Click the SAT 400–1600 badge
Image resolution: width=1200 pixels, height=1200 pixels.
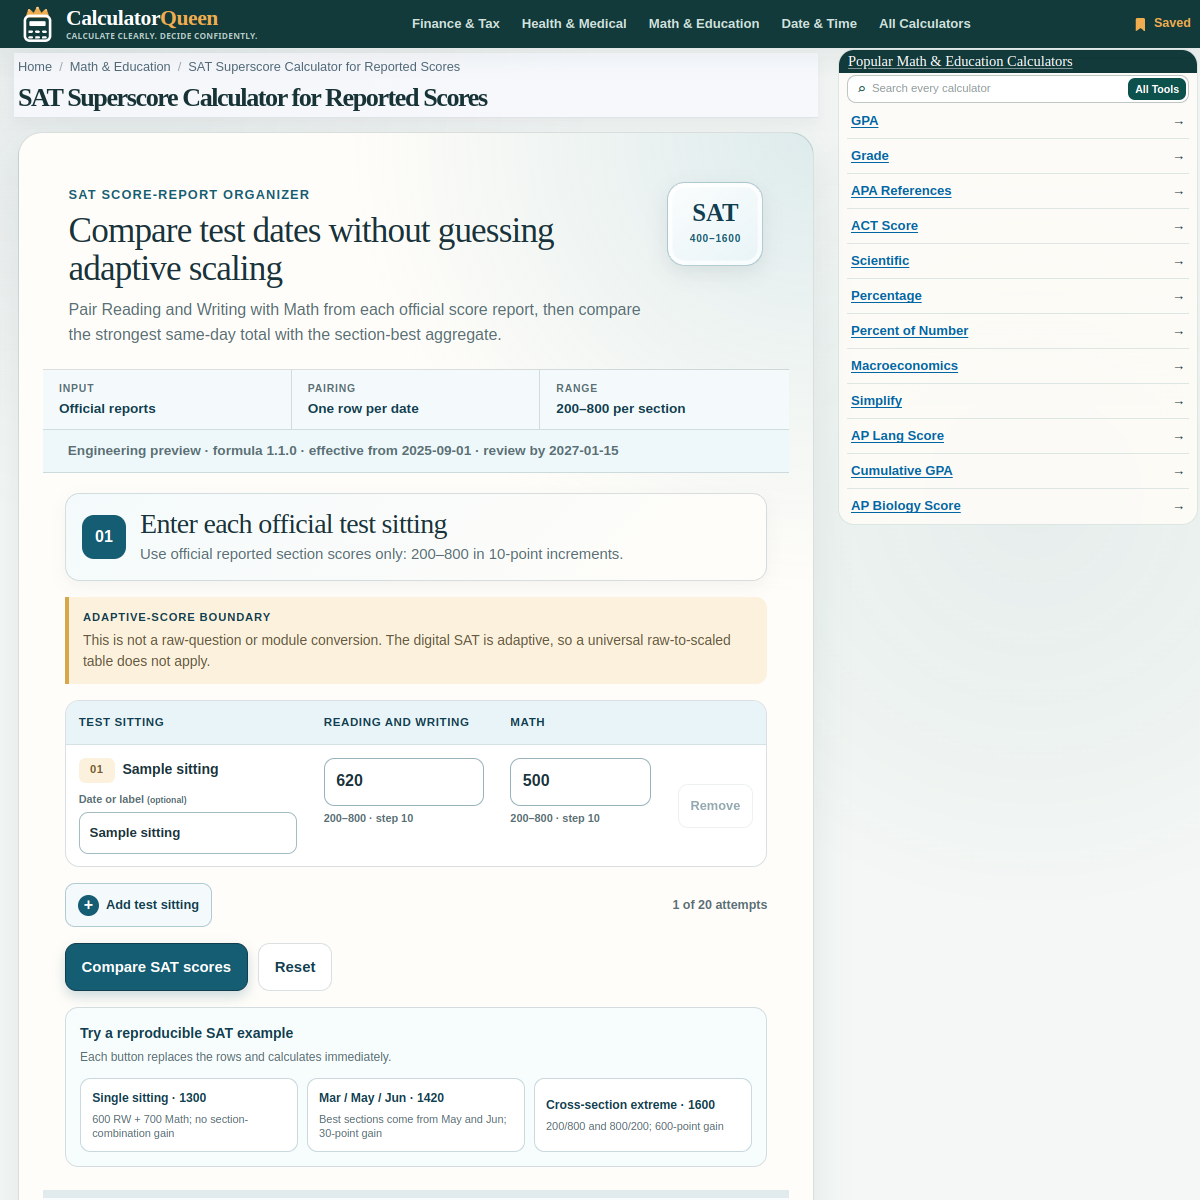[715, 224]
